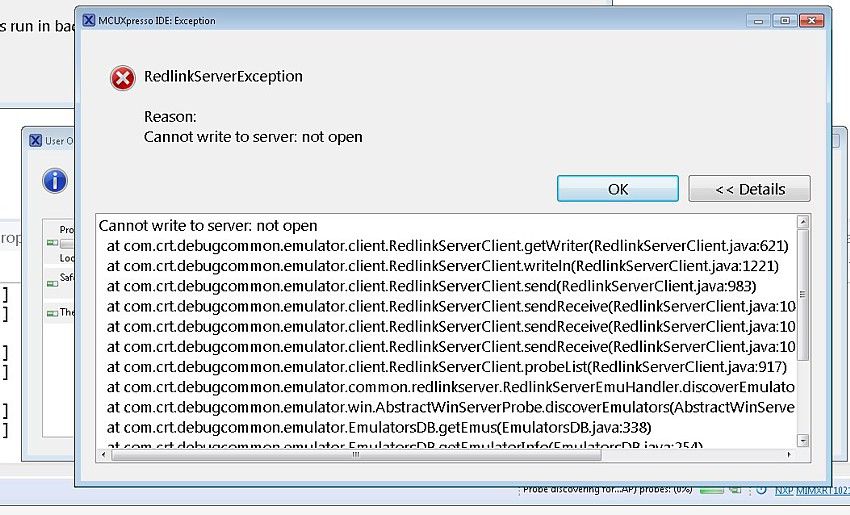Image resolution: width=850 pixels, height=515 pixels.
Task: Click the horizontal scrollbar thumb under the stack trace
Action: (356, 455)
